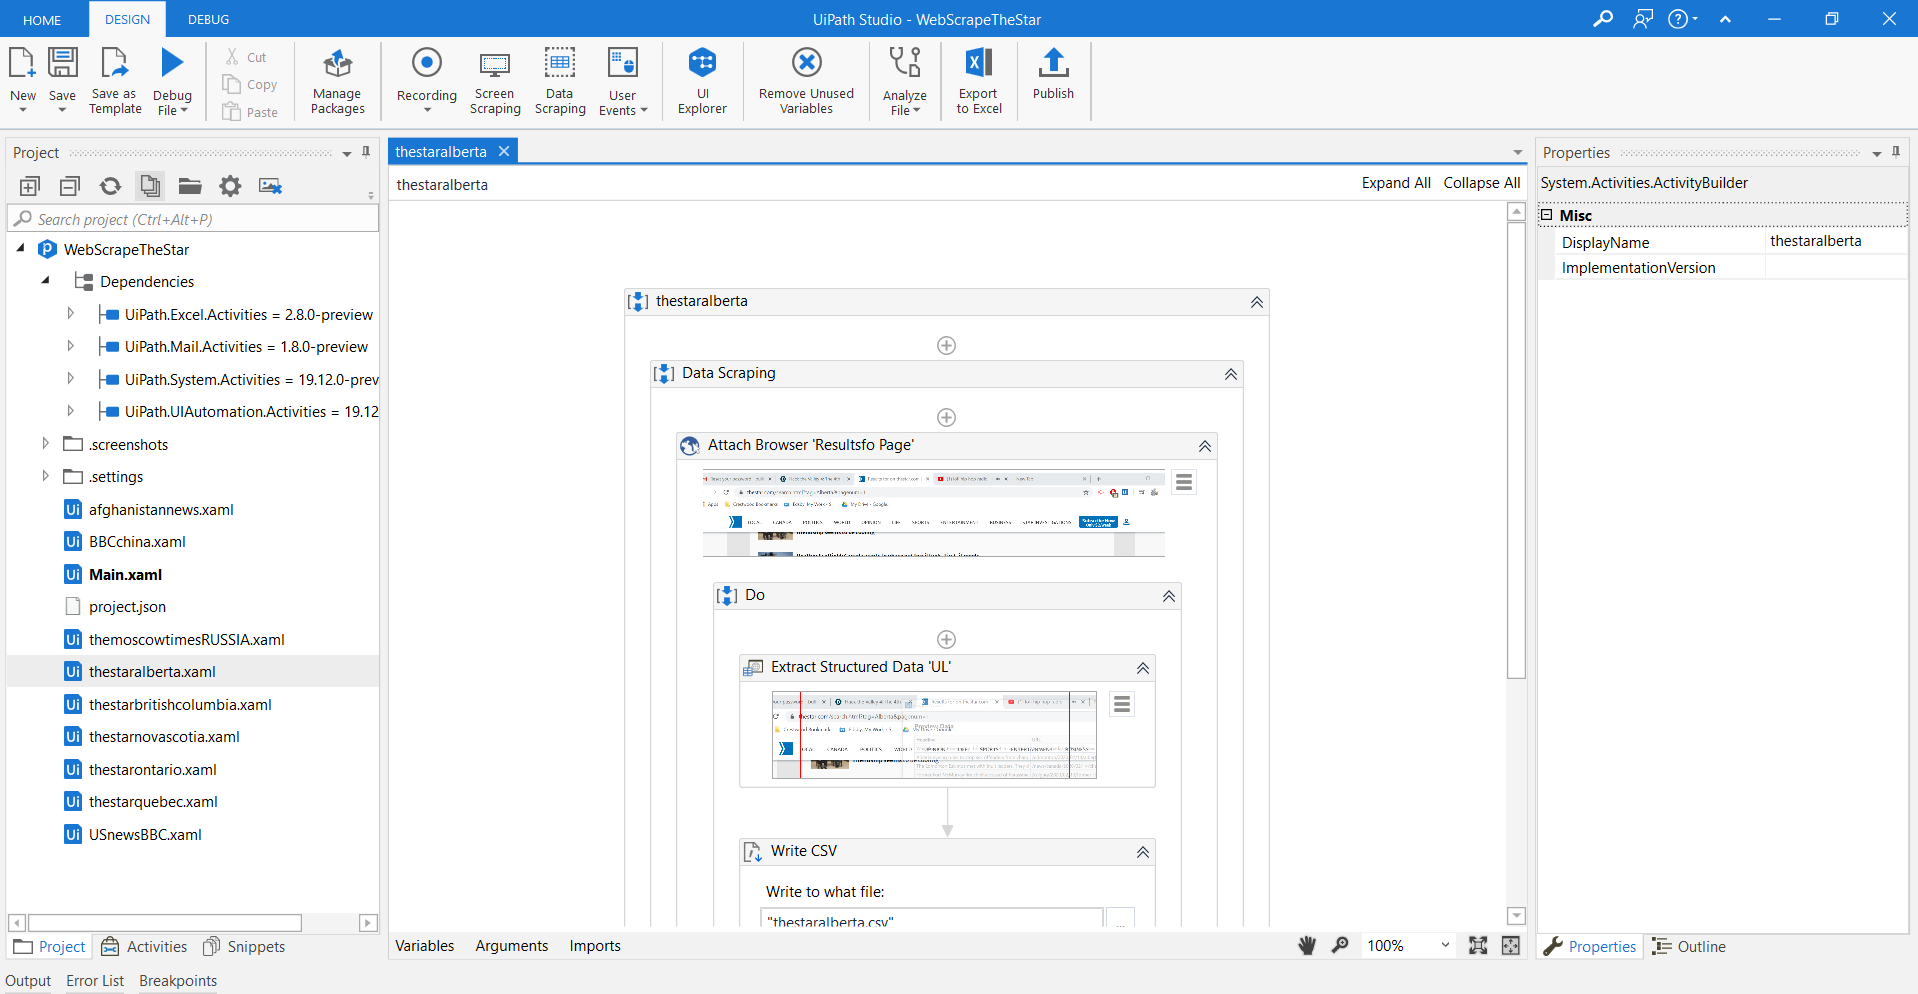Viewport: 1918px width, 994px height.
Task: Click the Cut command
Action: coord(246,57)
